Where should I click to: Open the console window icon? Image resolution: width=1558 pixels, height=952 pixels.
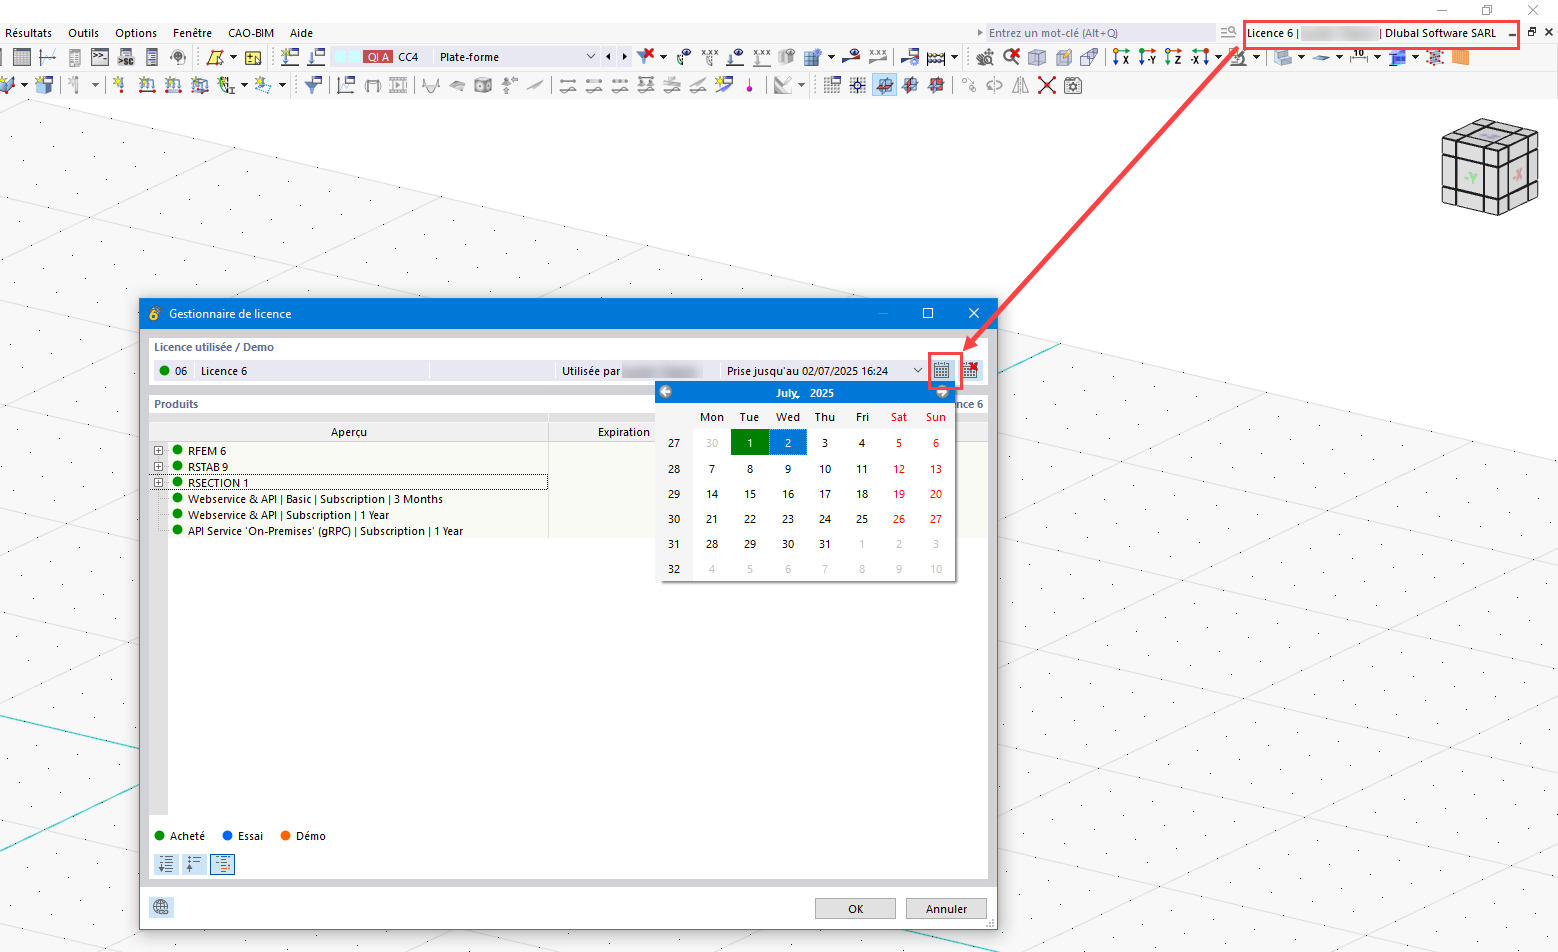click(100, 57)
